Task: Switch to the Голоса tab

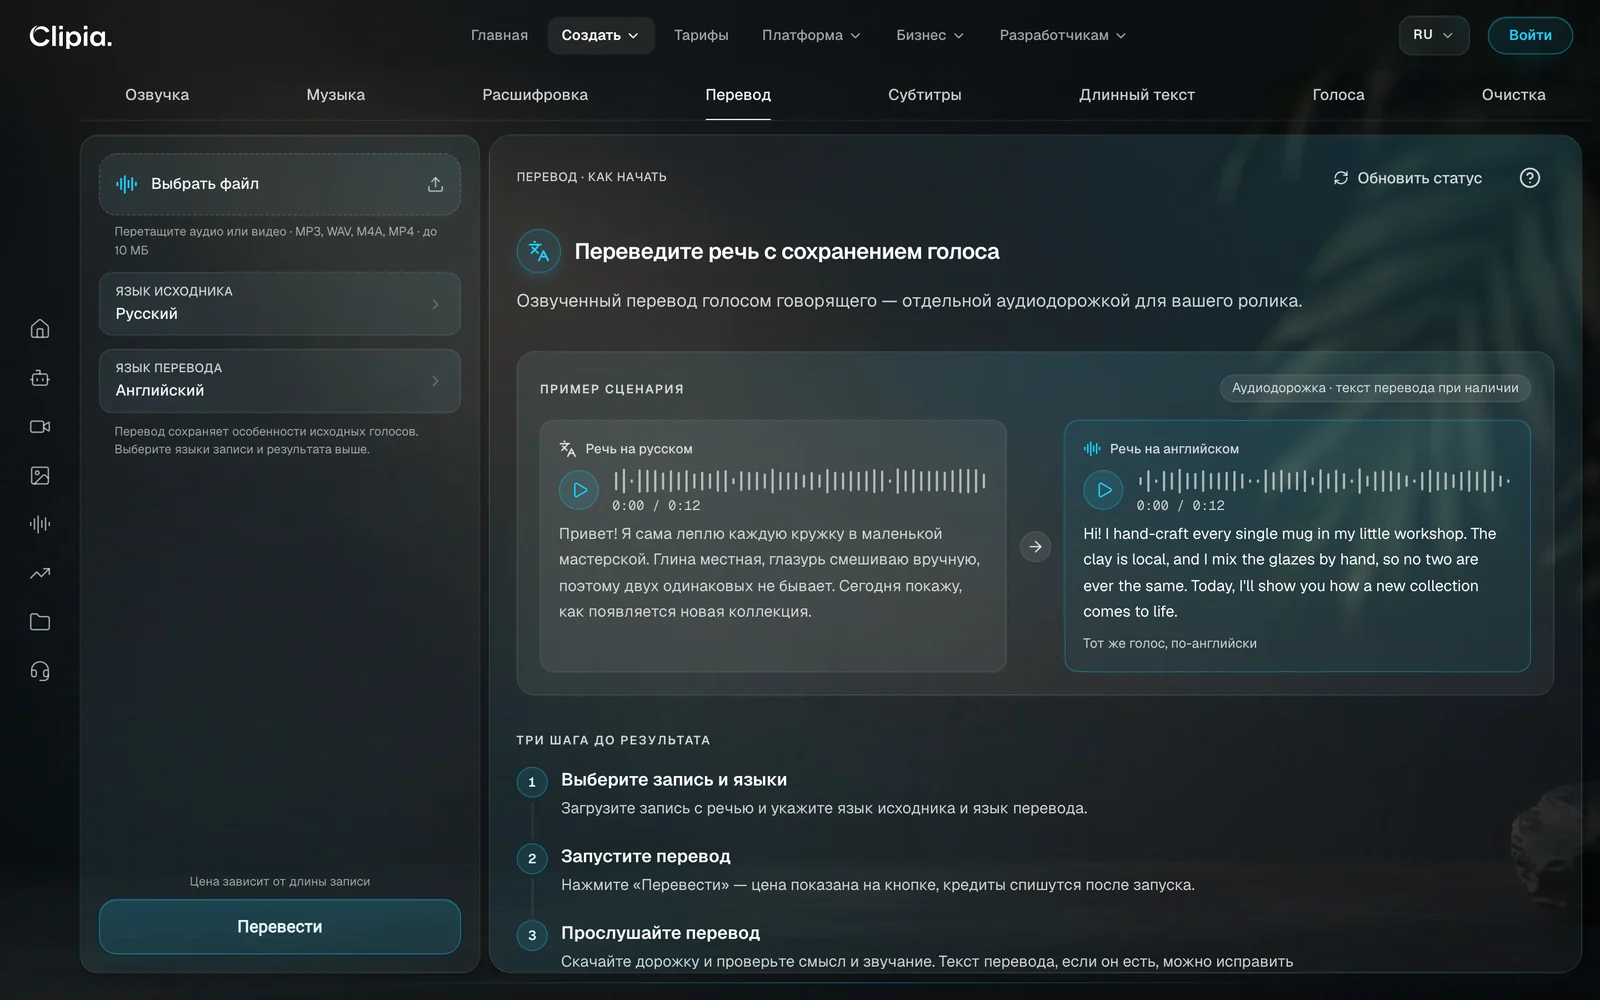Action: click(1338, 95)
